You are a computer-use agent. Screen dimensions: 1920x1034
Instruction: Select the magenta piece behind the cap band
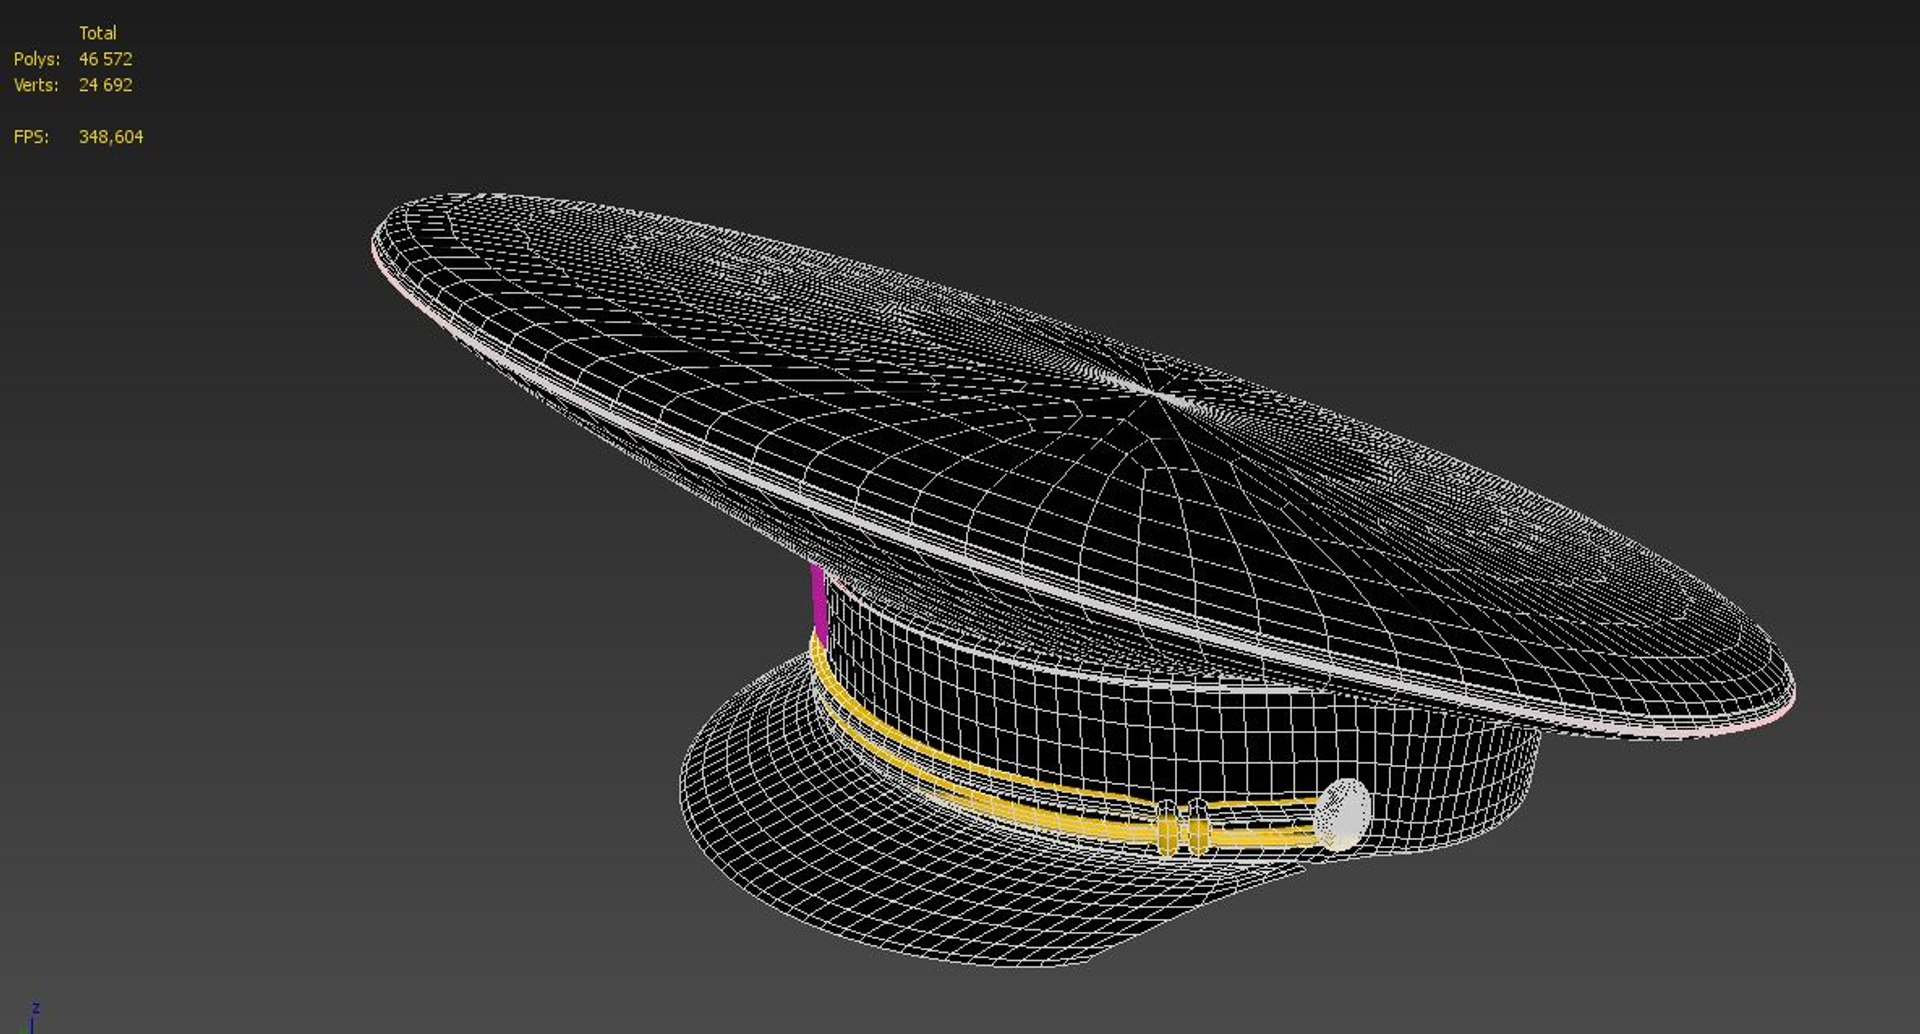click(818, 604)
